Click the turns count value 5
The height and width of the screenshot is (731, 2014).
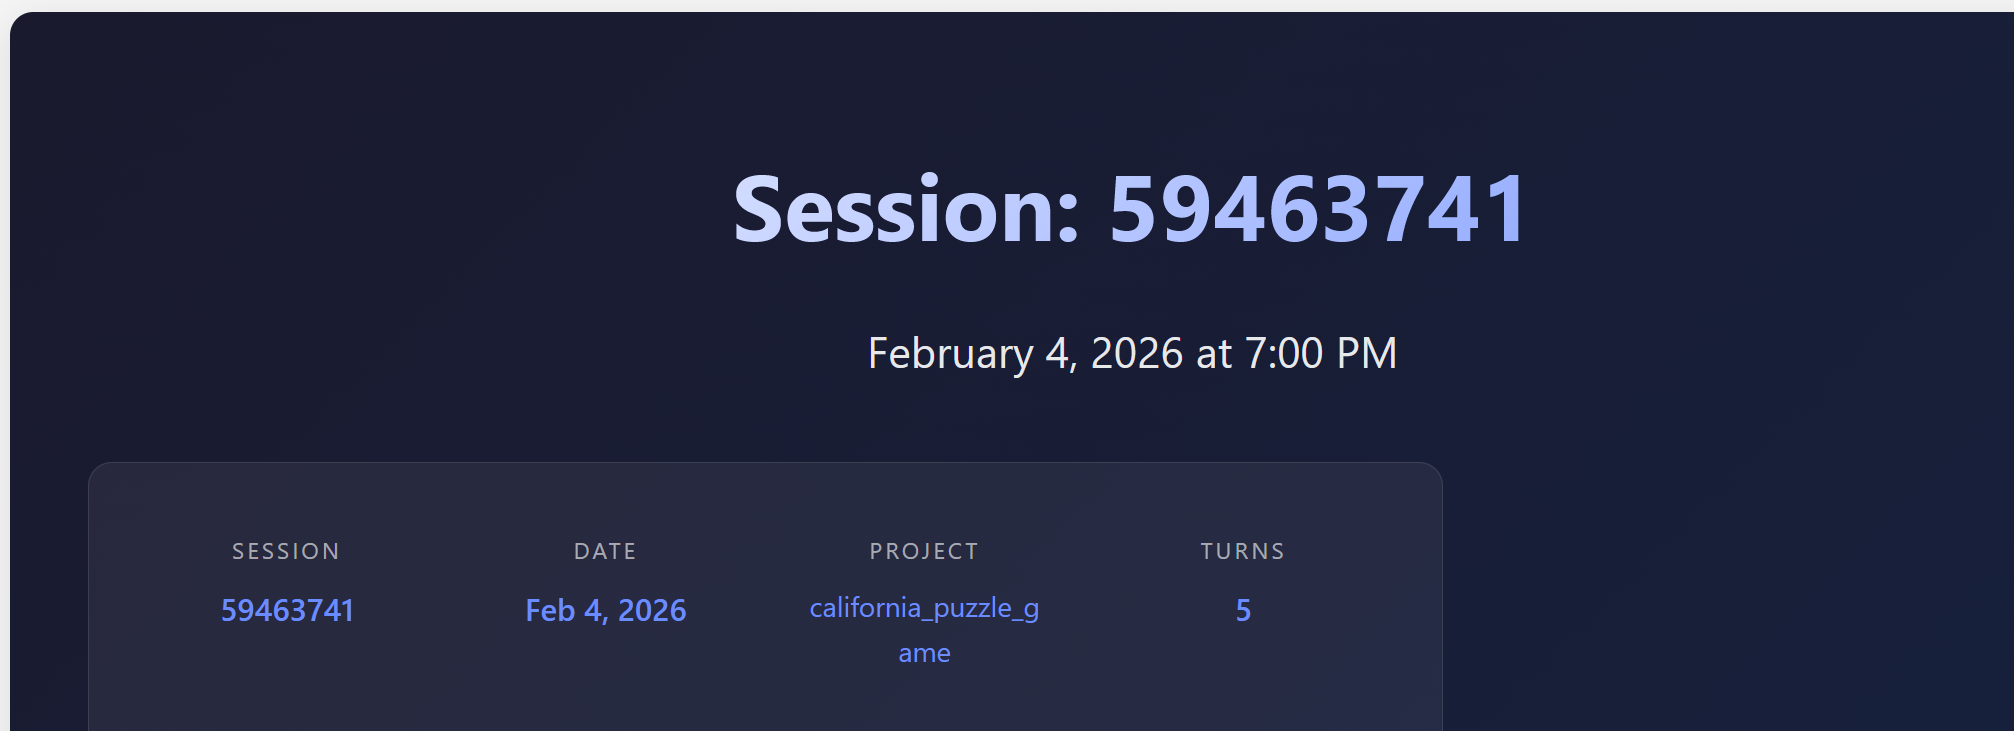pos(1243,611)
